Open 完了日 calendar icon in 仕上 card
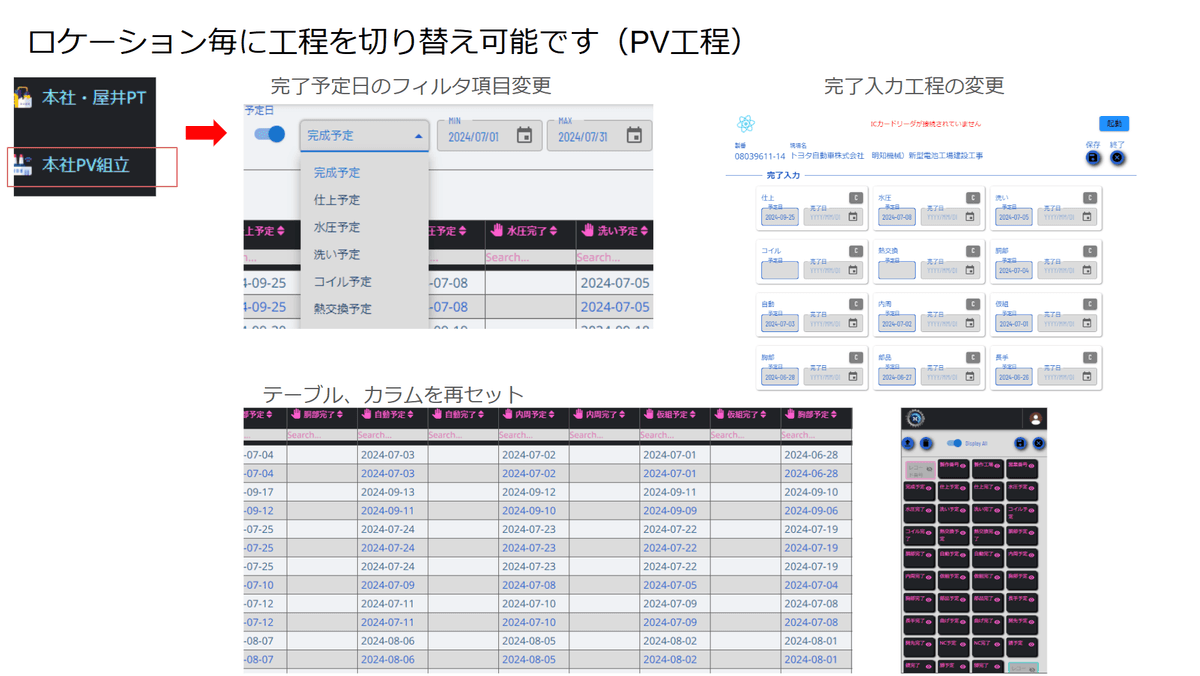The width and height of the screenshot is (1200, 676). 853,217
